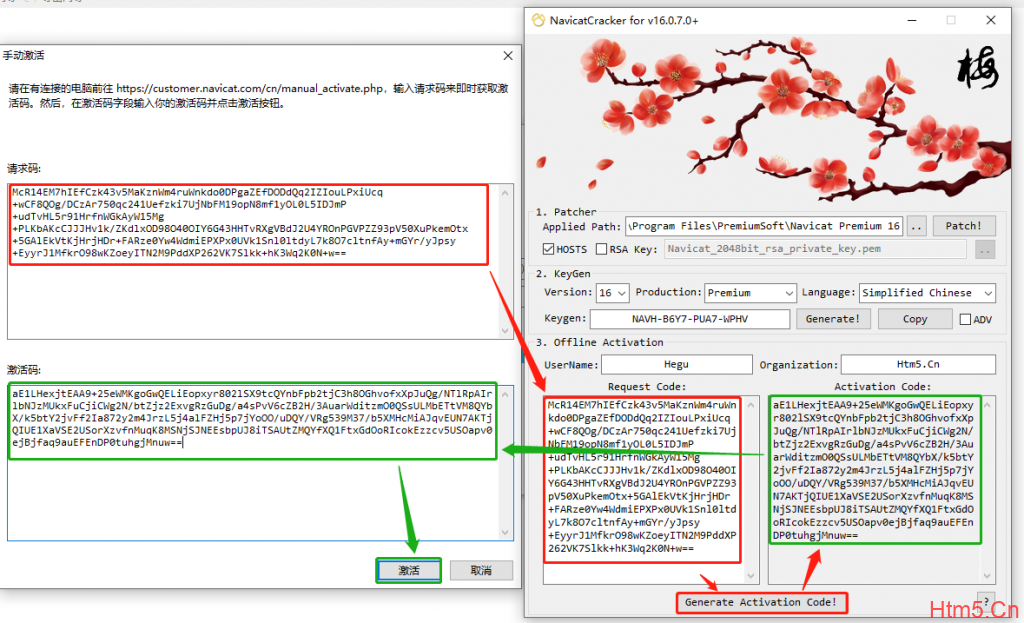Click the '2. KeyGen' section label
Viewport: 1024px width, 623px height.
[x=563, y=274]
